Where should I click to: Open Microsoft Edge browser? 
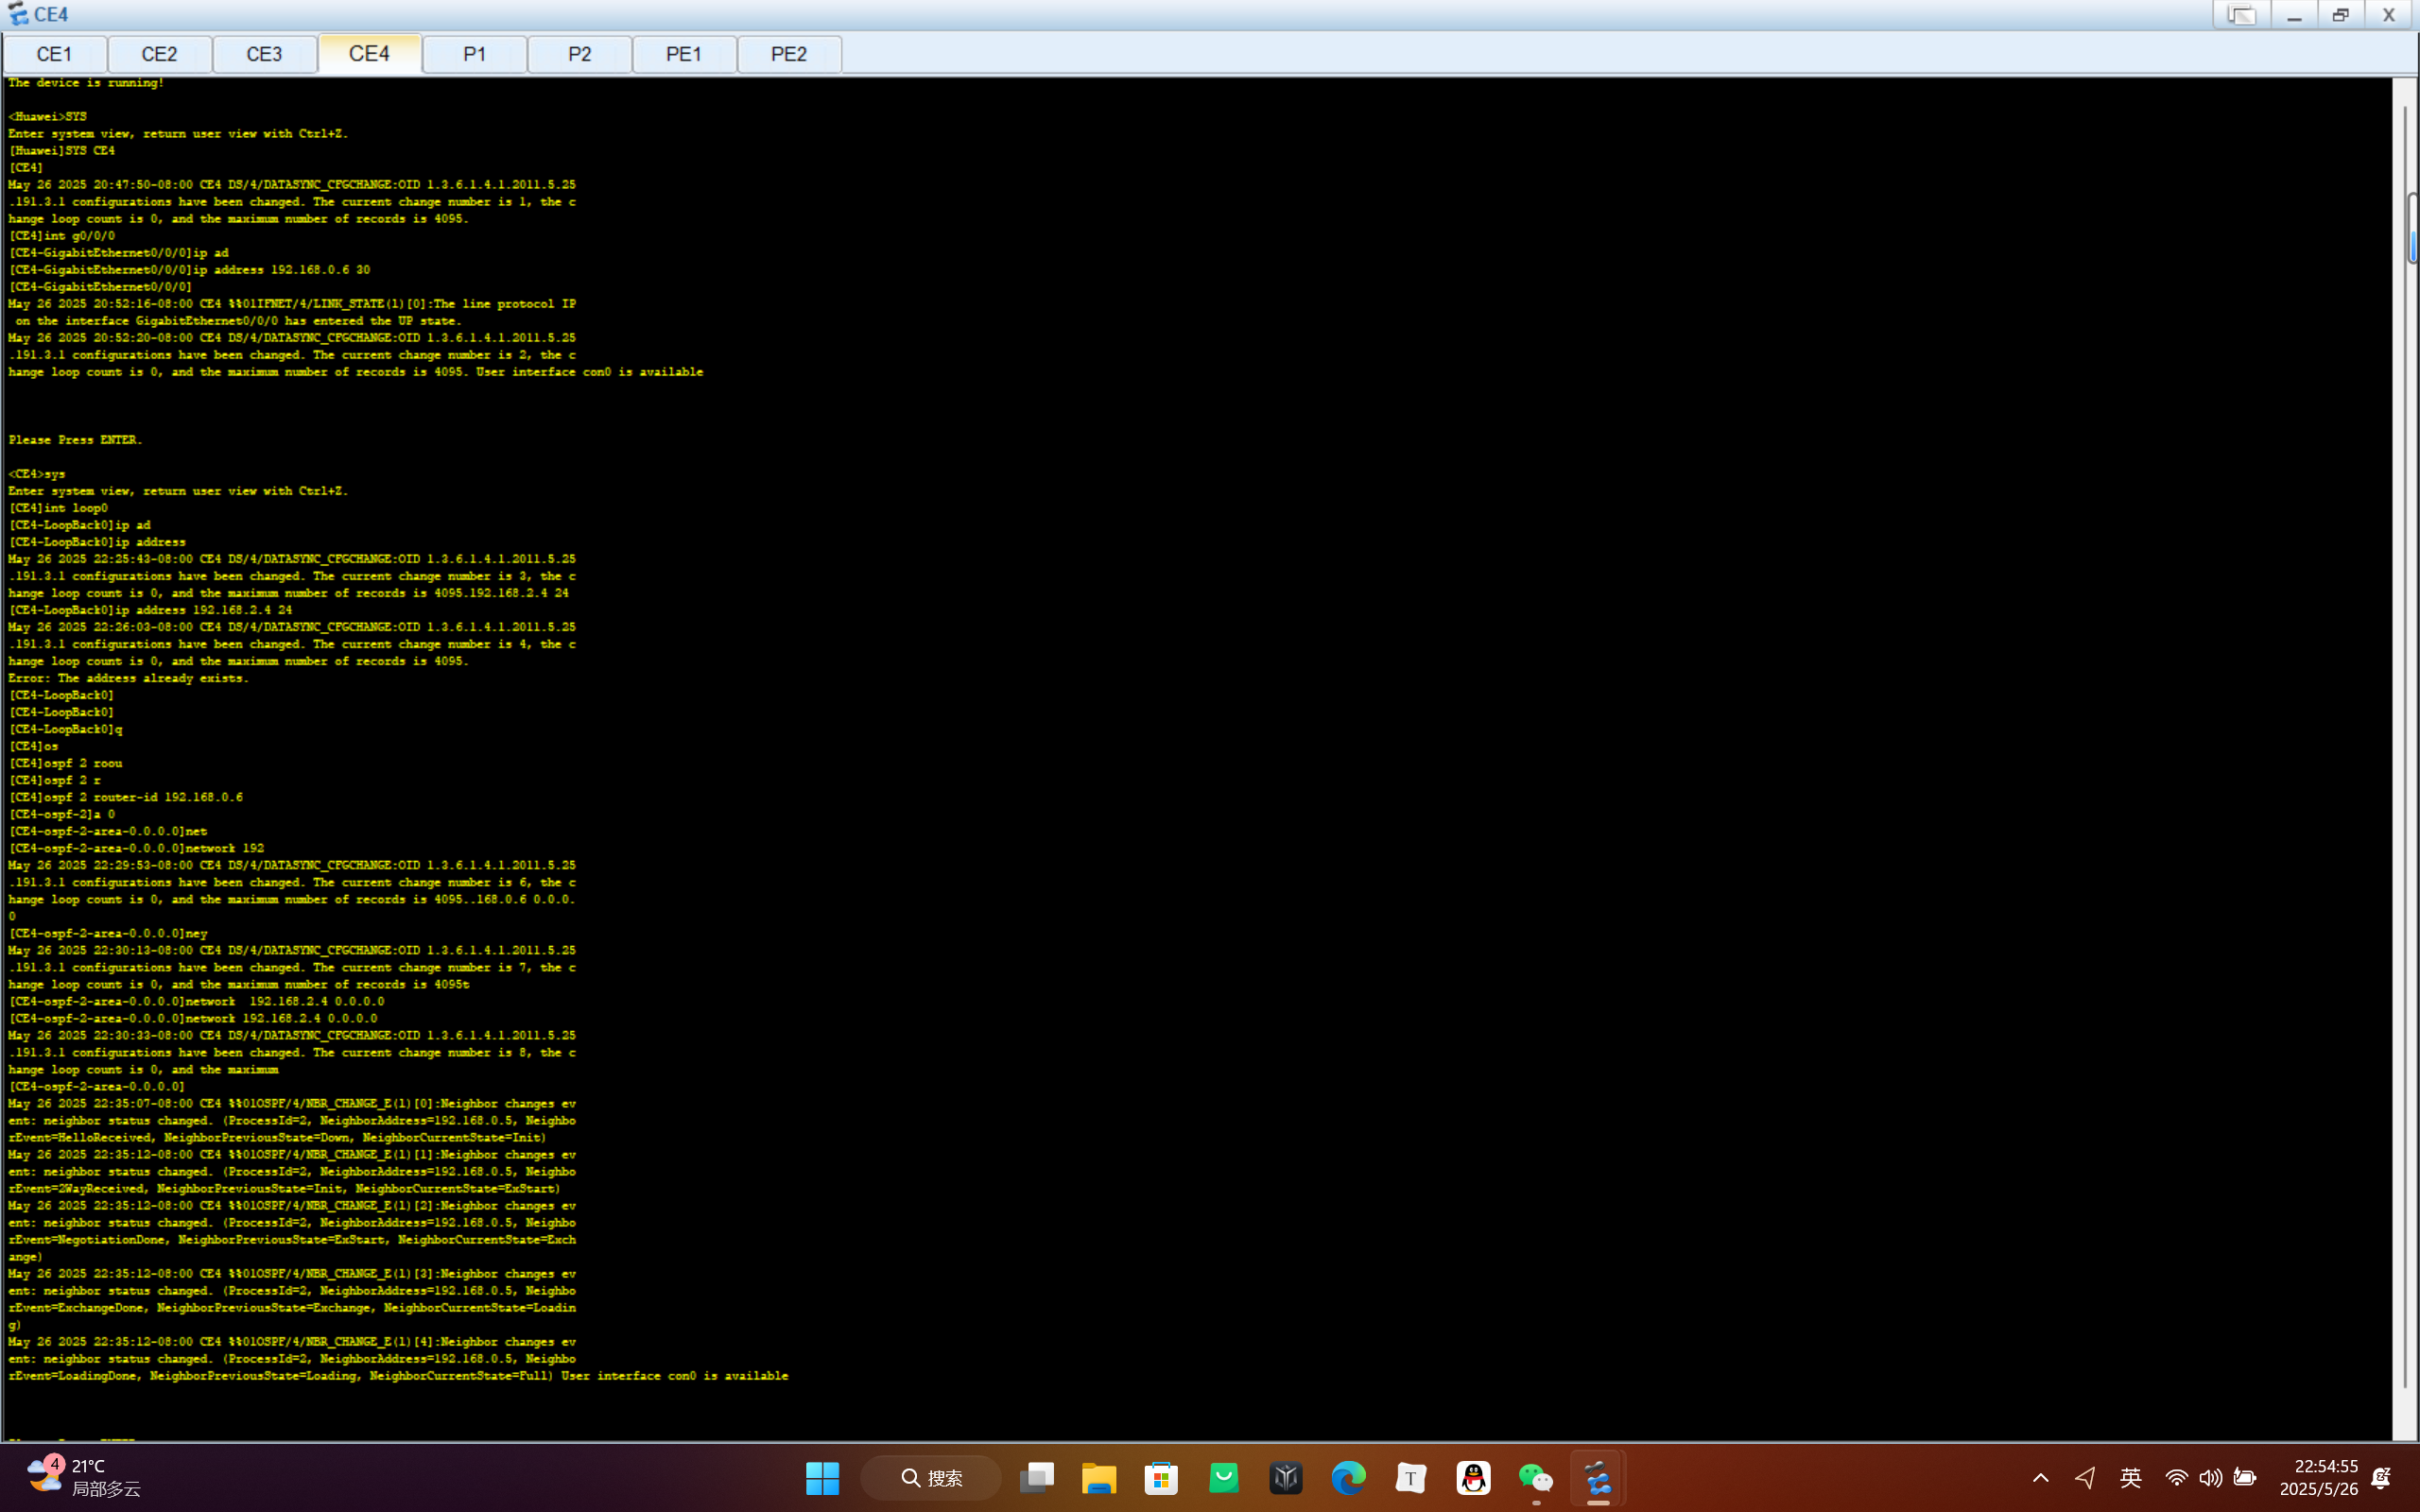pos(1348,1478)
